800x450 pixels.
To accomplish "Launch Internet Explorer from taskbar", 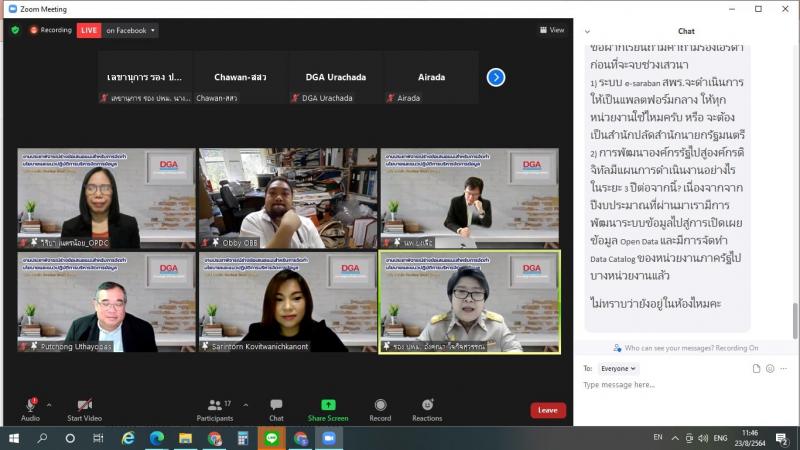I will (x=128, y=438).
